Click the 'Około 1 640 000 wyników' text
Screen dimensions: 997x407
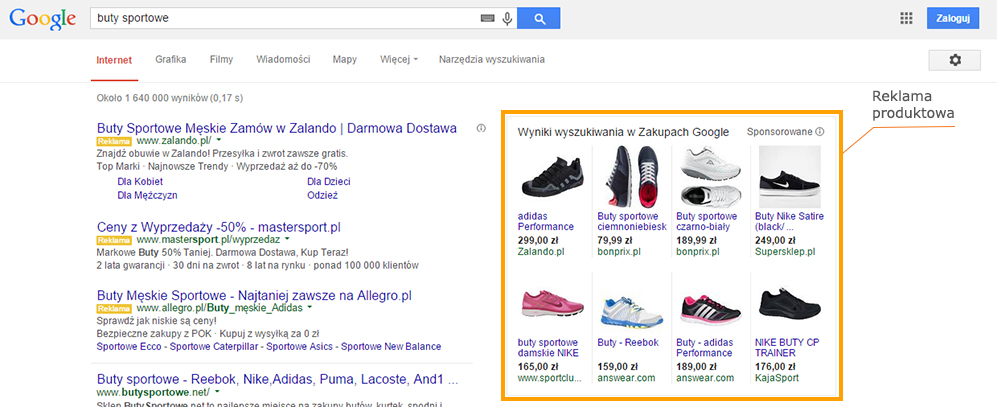[x=152, y=98]
